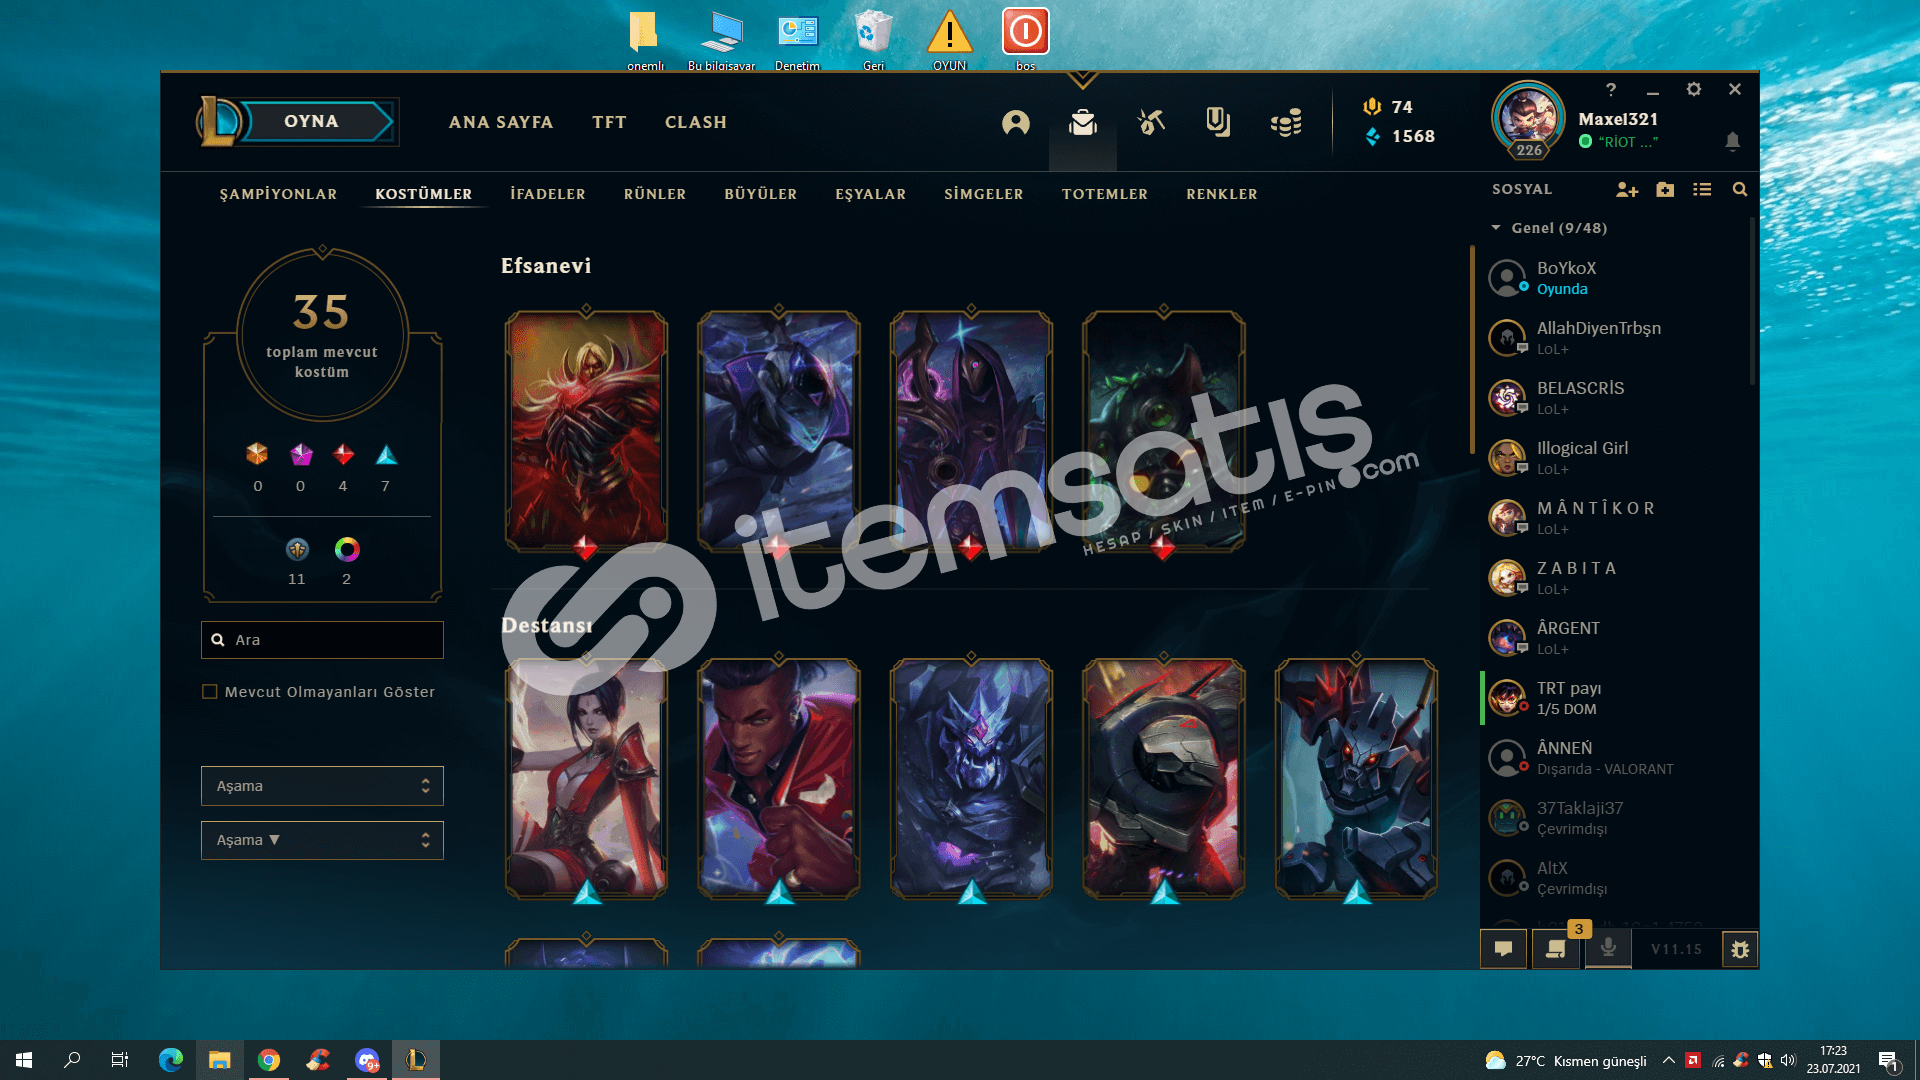The image size is (1920, 1080).
Task: Click the Epic blue triangle tier icon
Action: pyautogui.click(x=386, y=455)
